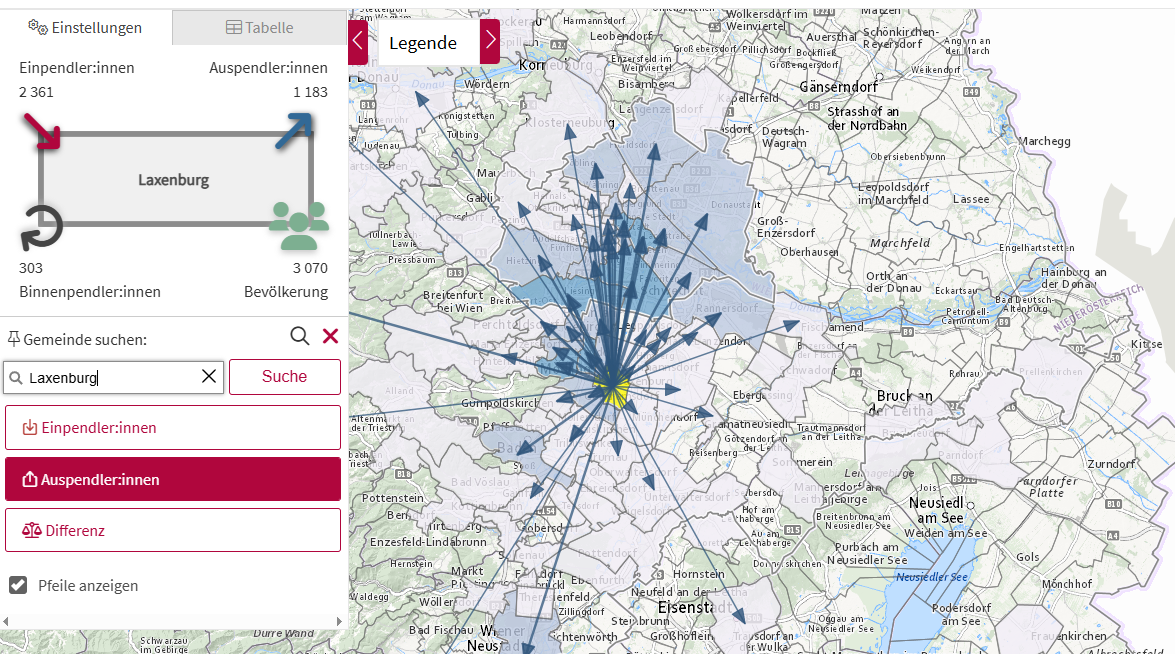Click the Binnenpendler value 303
Screen dimensions: 1175x654
point(31,268)
